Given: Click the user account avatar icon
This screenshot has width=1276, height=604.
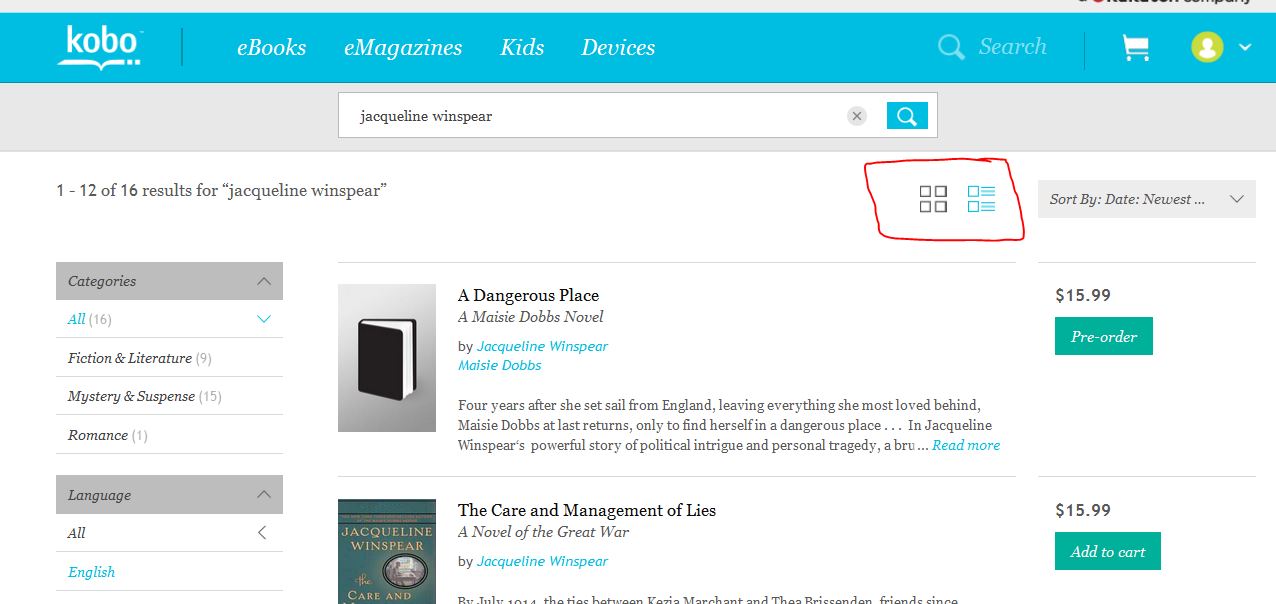Looking at the screenshot, I should (1207, 47).
